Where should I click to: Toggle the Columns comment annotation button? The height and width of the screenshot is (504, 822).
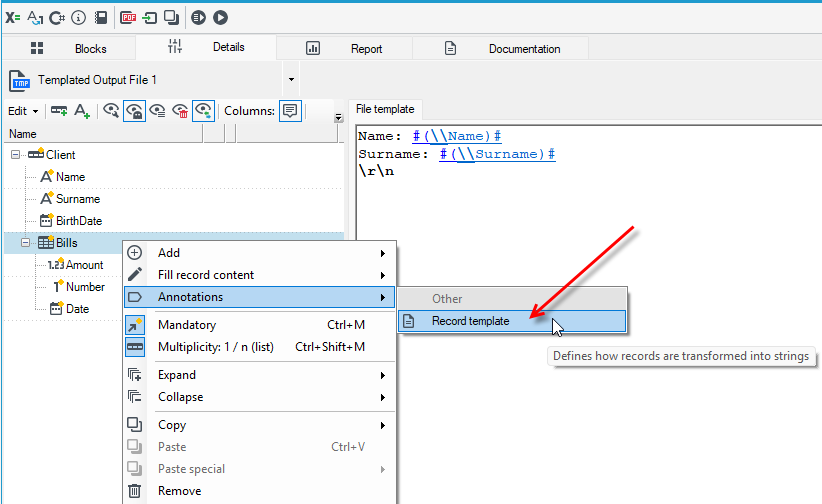coord(290,111)
